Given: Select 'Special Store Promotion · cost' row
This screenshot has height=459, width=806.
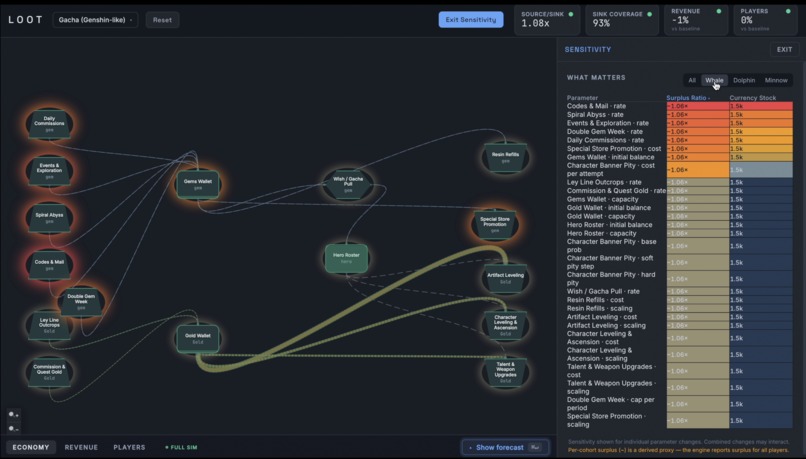Looking at the screenshot, I should (x=680, y=149).
